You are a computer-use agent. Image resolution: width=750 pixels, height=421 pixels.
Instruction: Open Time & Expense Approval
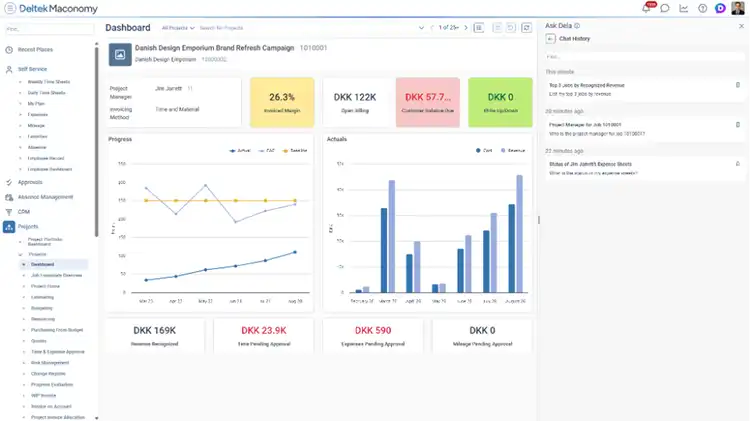(57, 352)
